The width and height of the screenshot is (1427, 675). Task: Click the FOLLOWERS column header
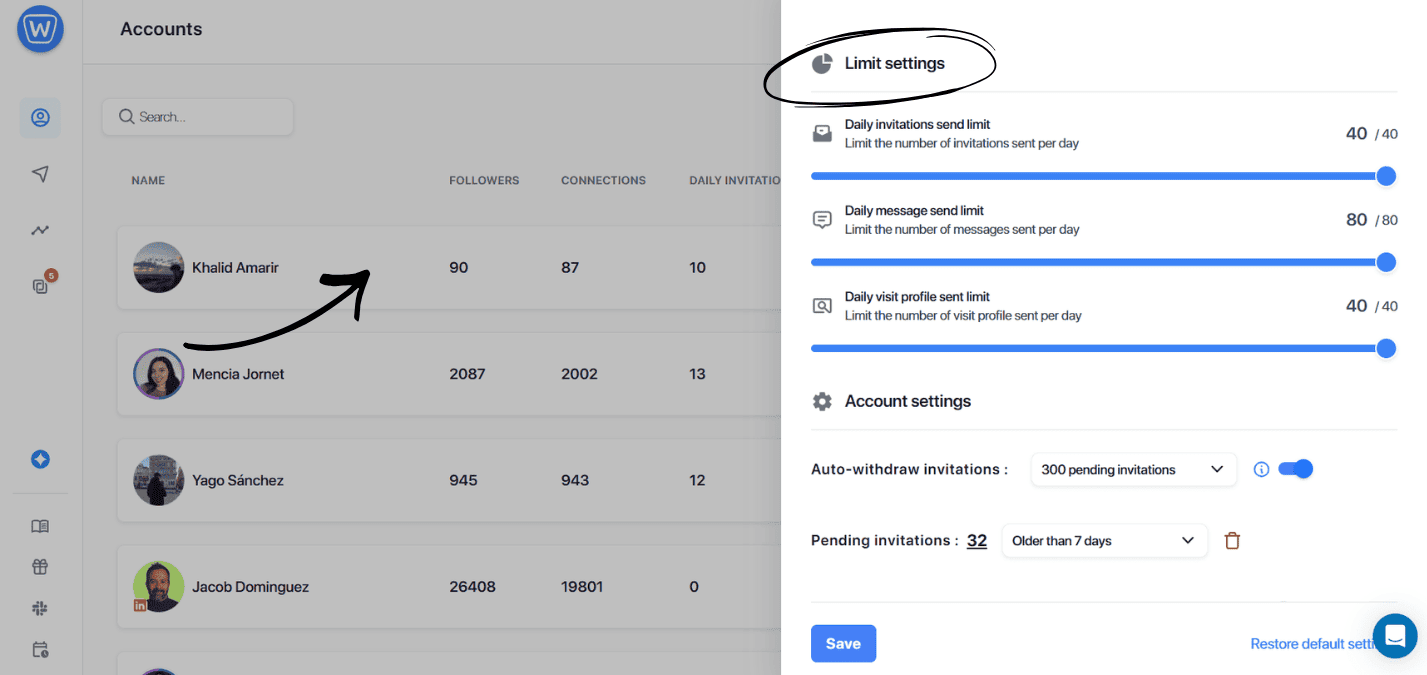(484, 181)
